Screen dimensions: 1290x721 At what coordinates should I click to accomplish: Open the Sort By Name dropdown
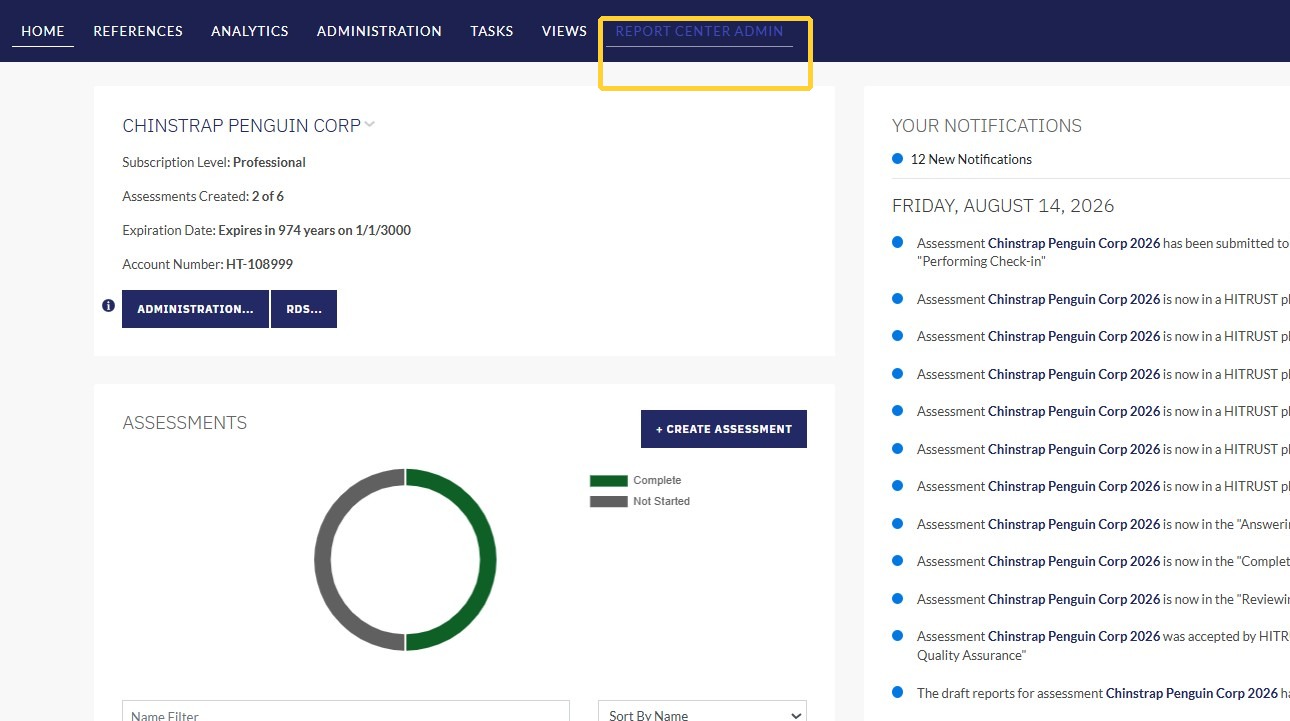pyautogui.click(x=702, y=714)
